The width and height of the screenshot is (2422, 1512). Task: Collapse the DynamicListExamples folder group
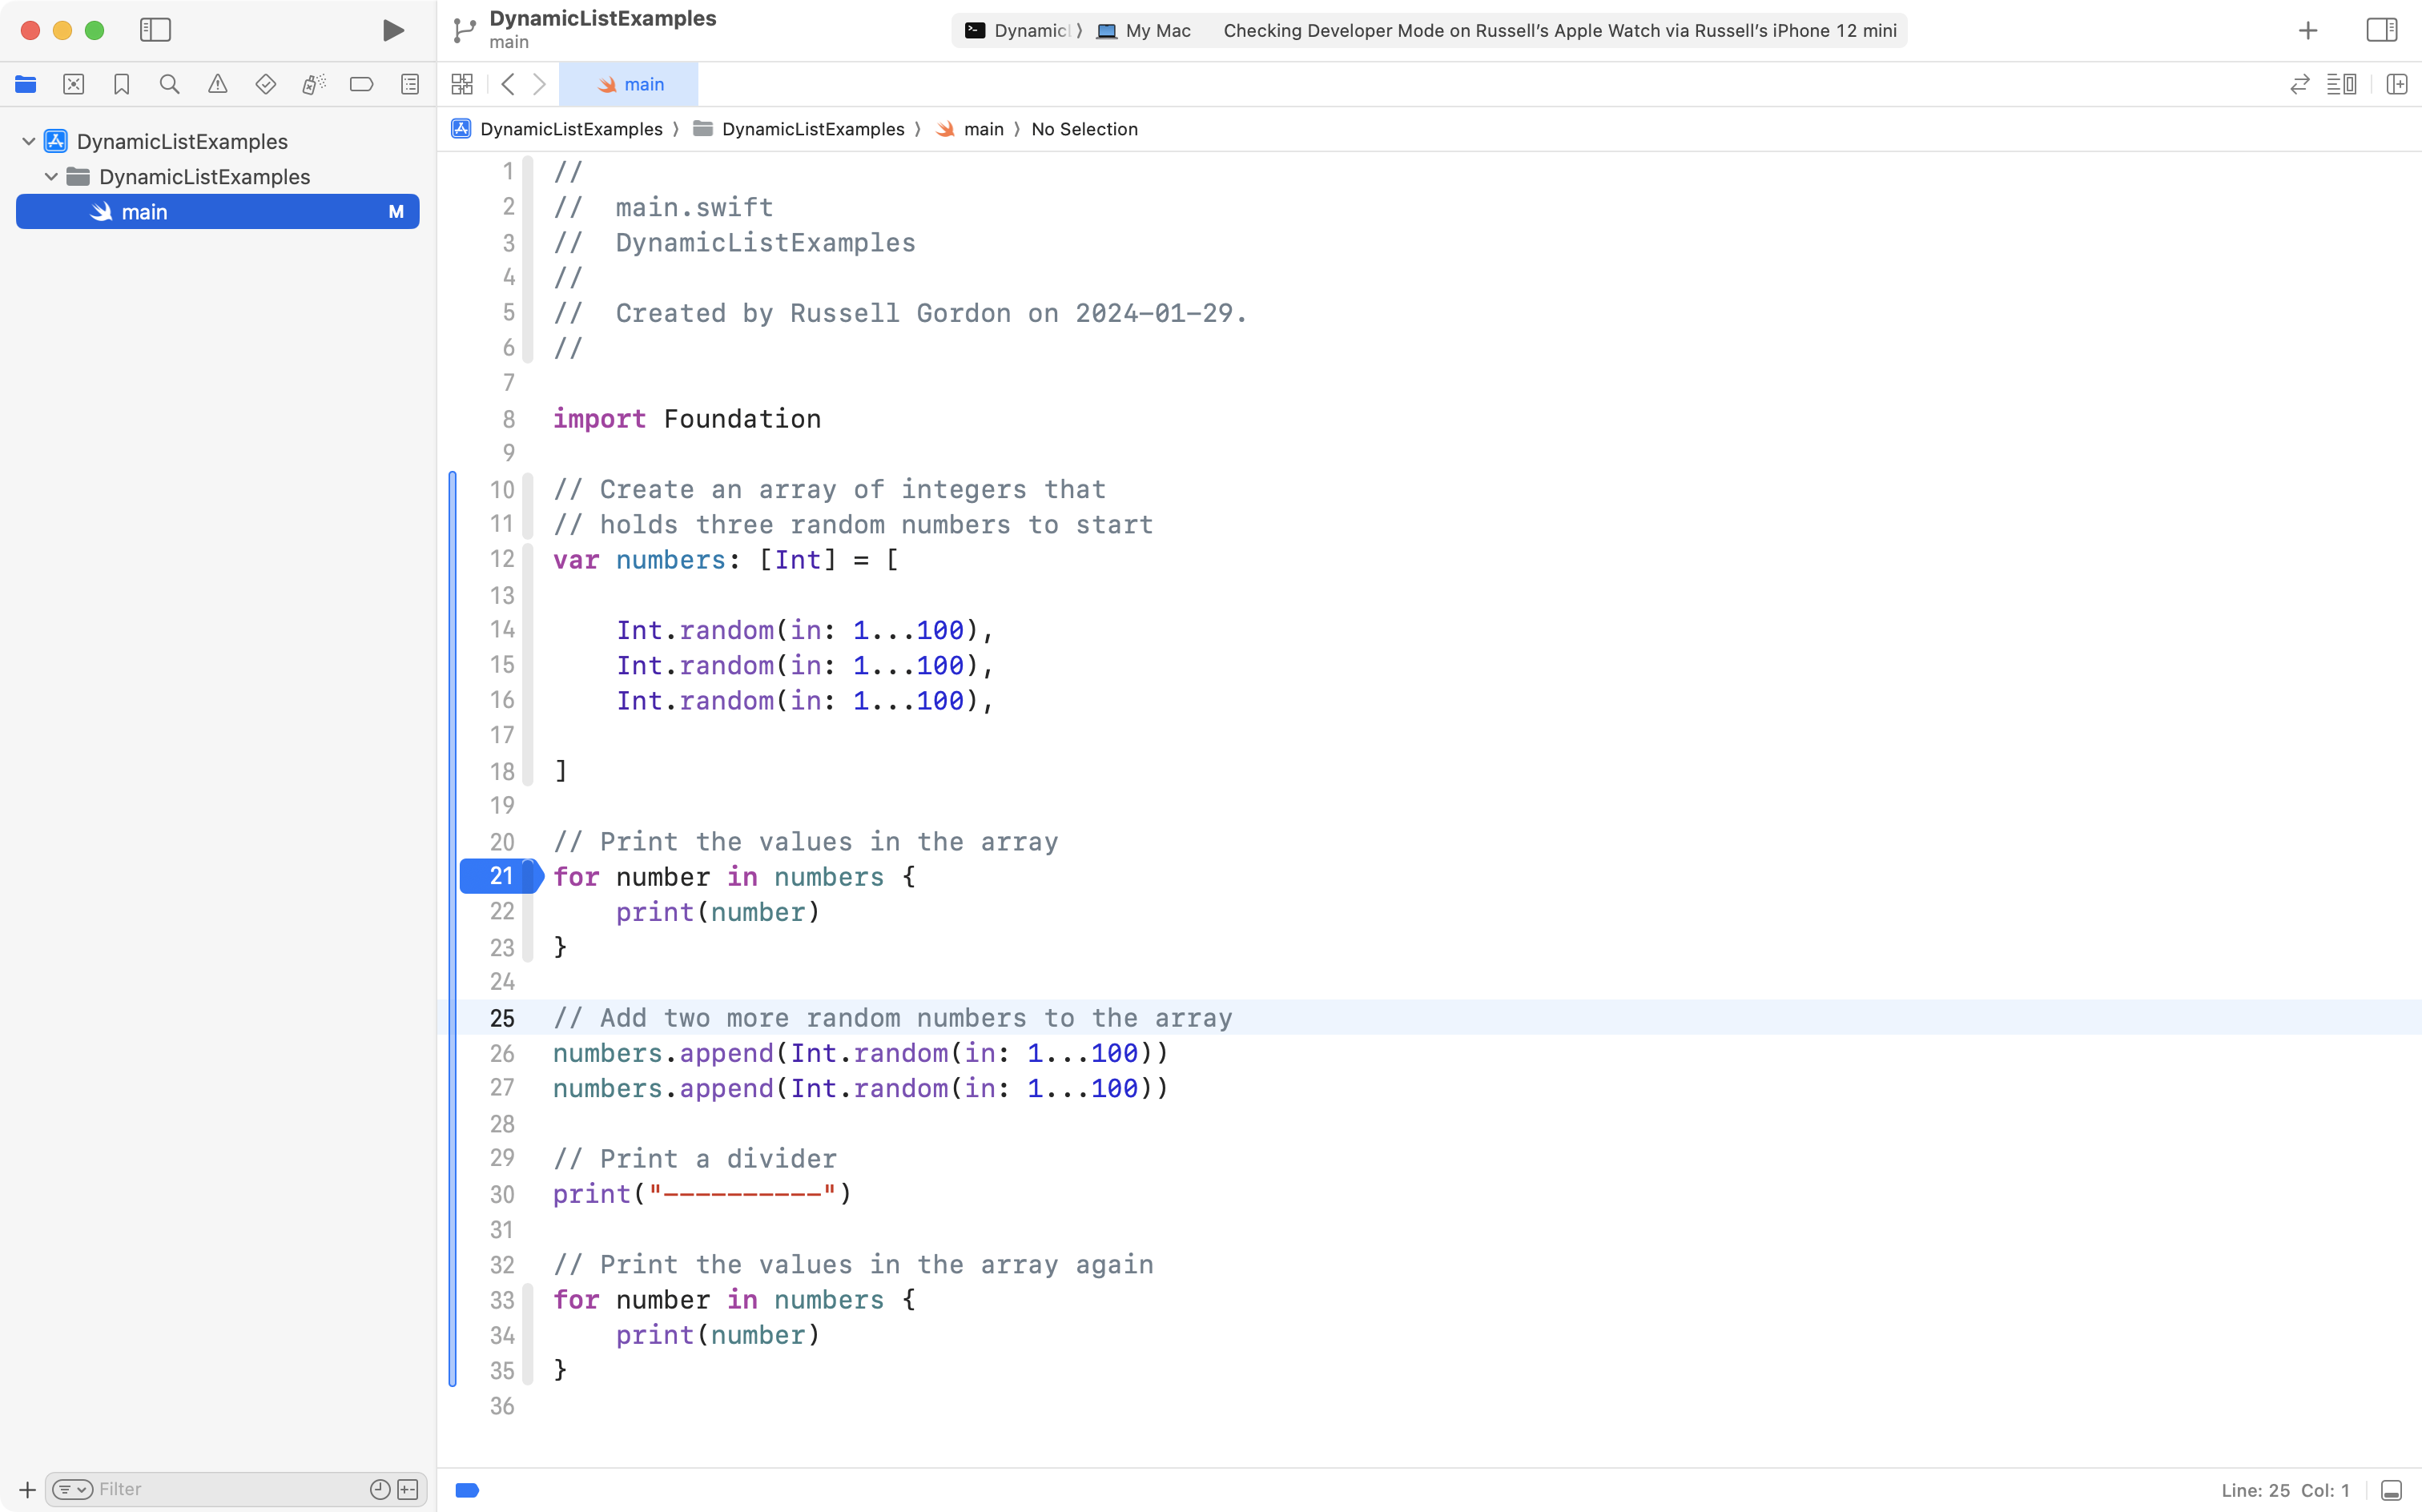pyautogui.click(x=50, y=176)
